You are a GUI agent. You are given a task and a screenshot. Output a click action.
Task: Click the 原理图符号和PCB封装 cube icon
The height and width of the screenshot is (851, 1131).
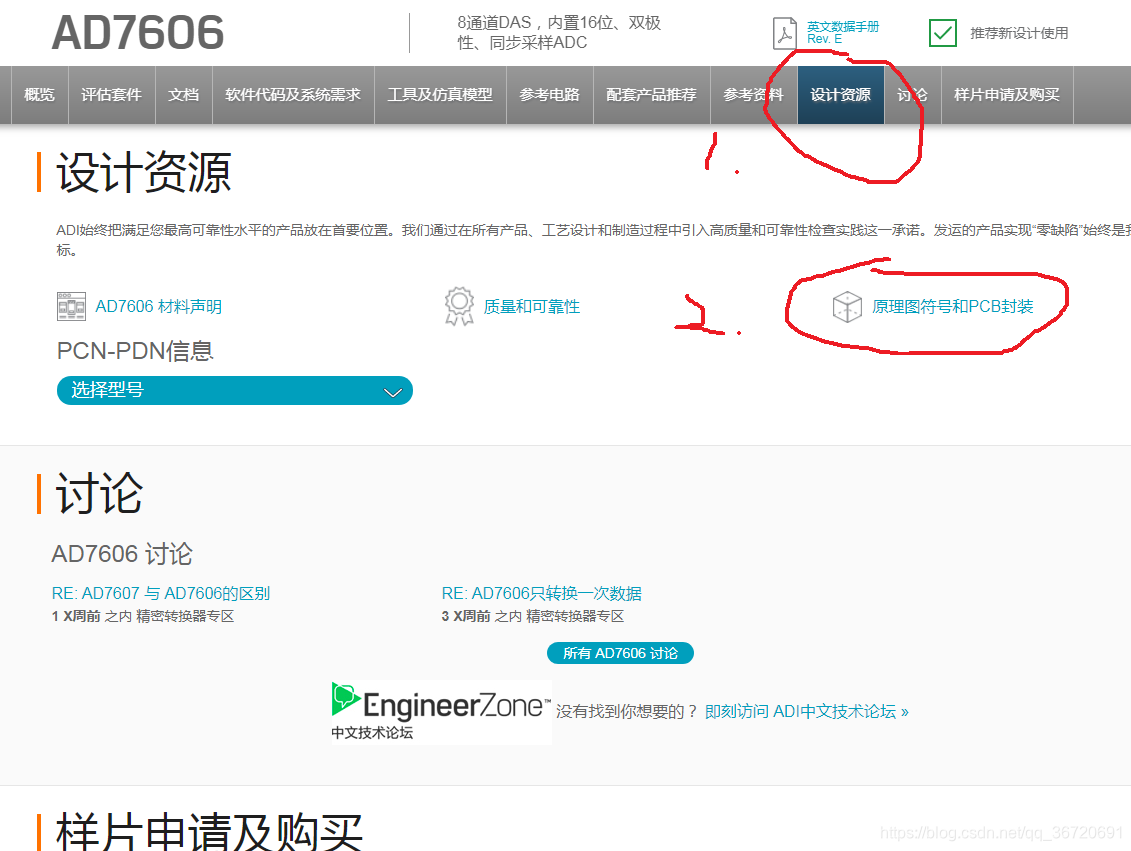point(847,307)
